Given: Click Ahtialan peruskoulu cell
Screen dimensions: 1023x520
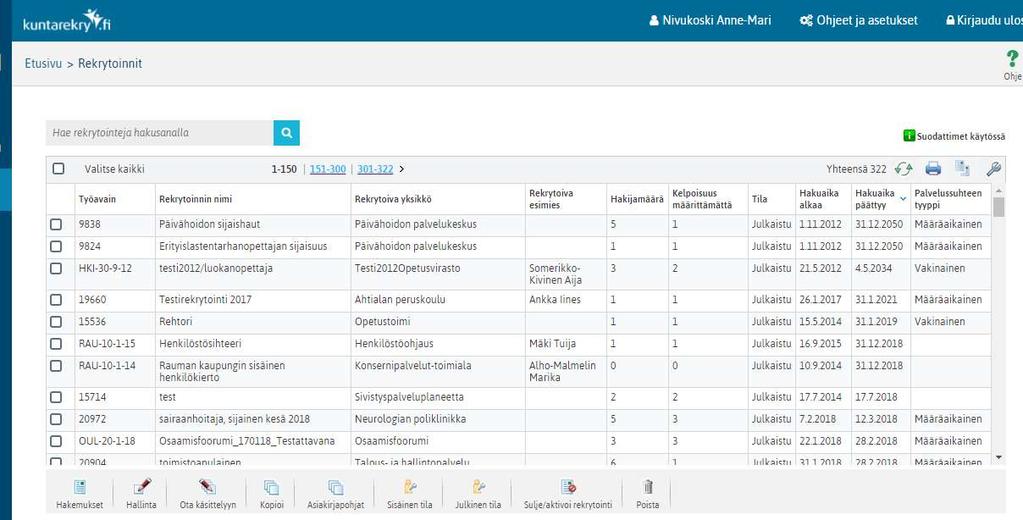Looking at the screenshot, I should coord(400,300).
